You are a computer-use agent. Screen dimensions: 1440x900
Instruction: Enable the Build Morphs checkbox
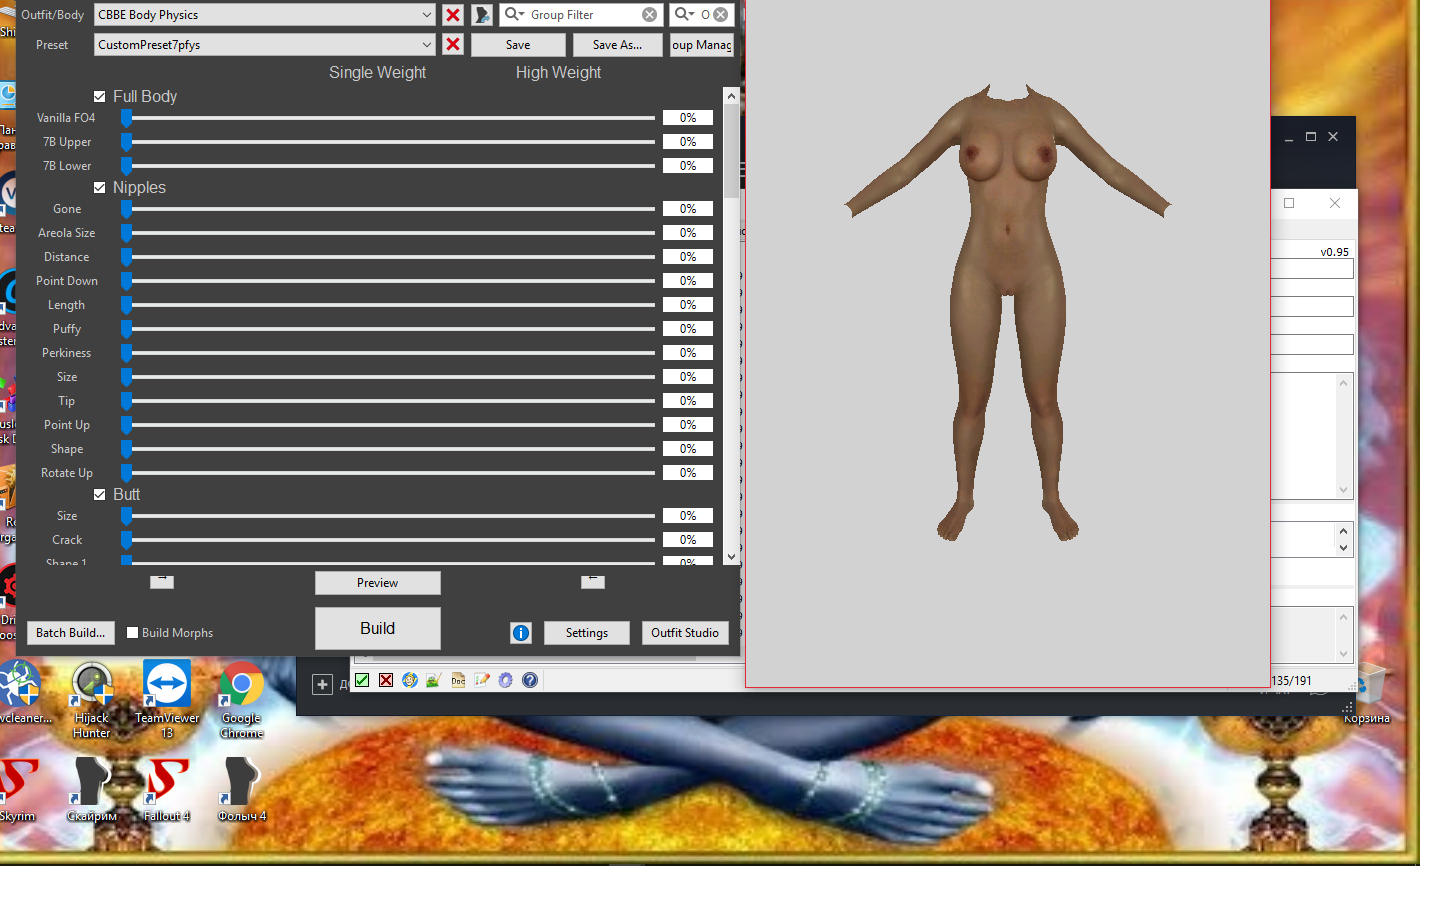tap(133, 633)
